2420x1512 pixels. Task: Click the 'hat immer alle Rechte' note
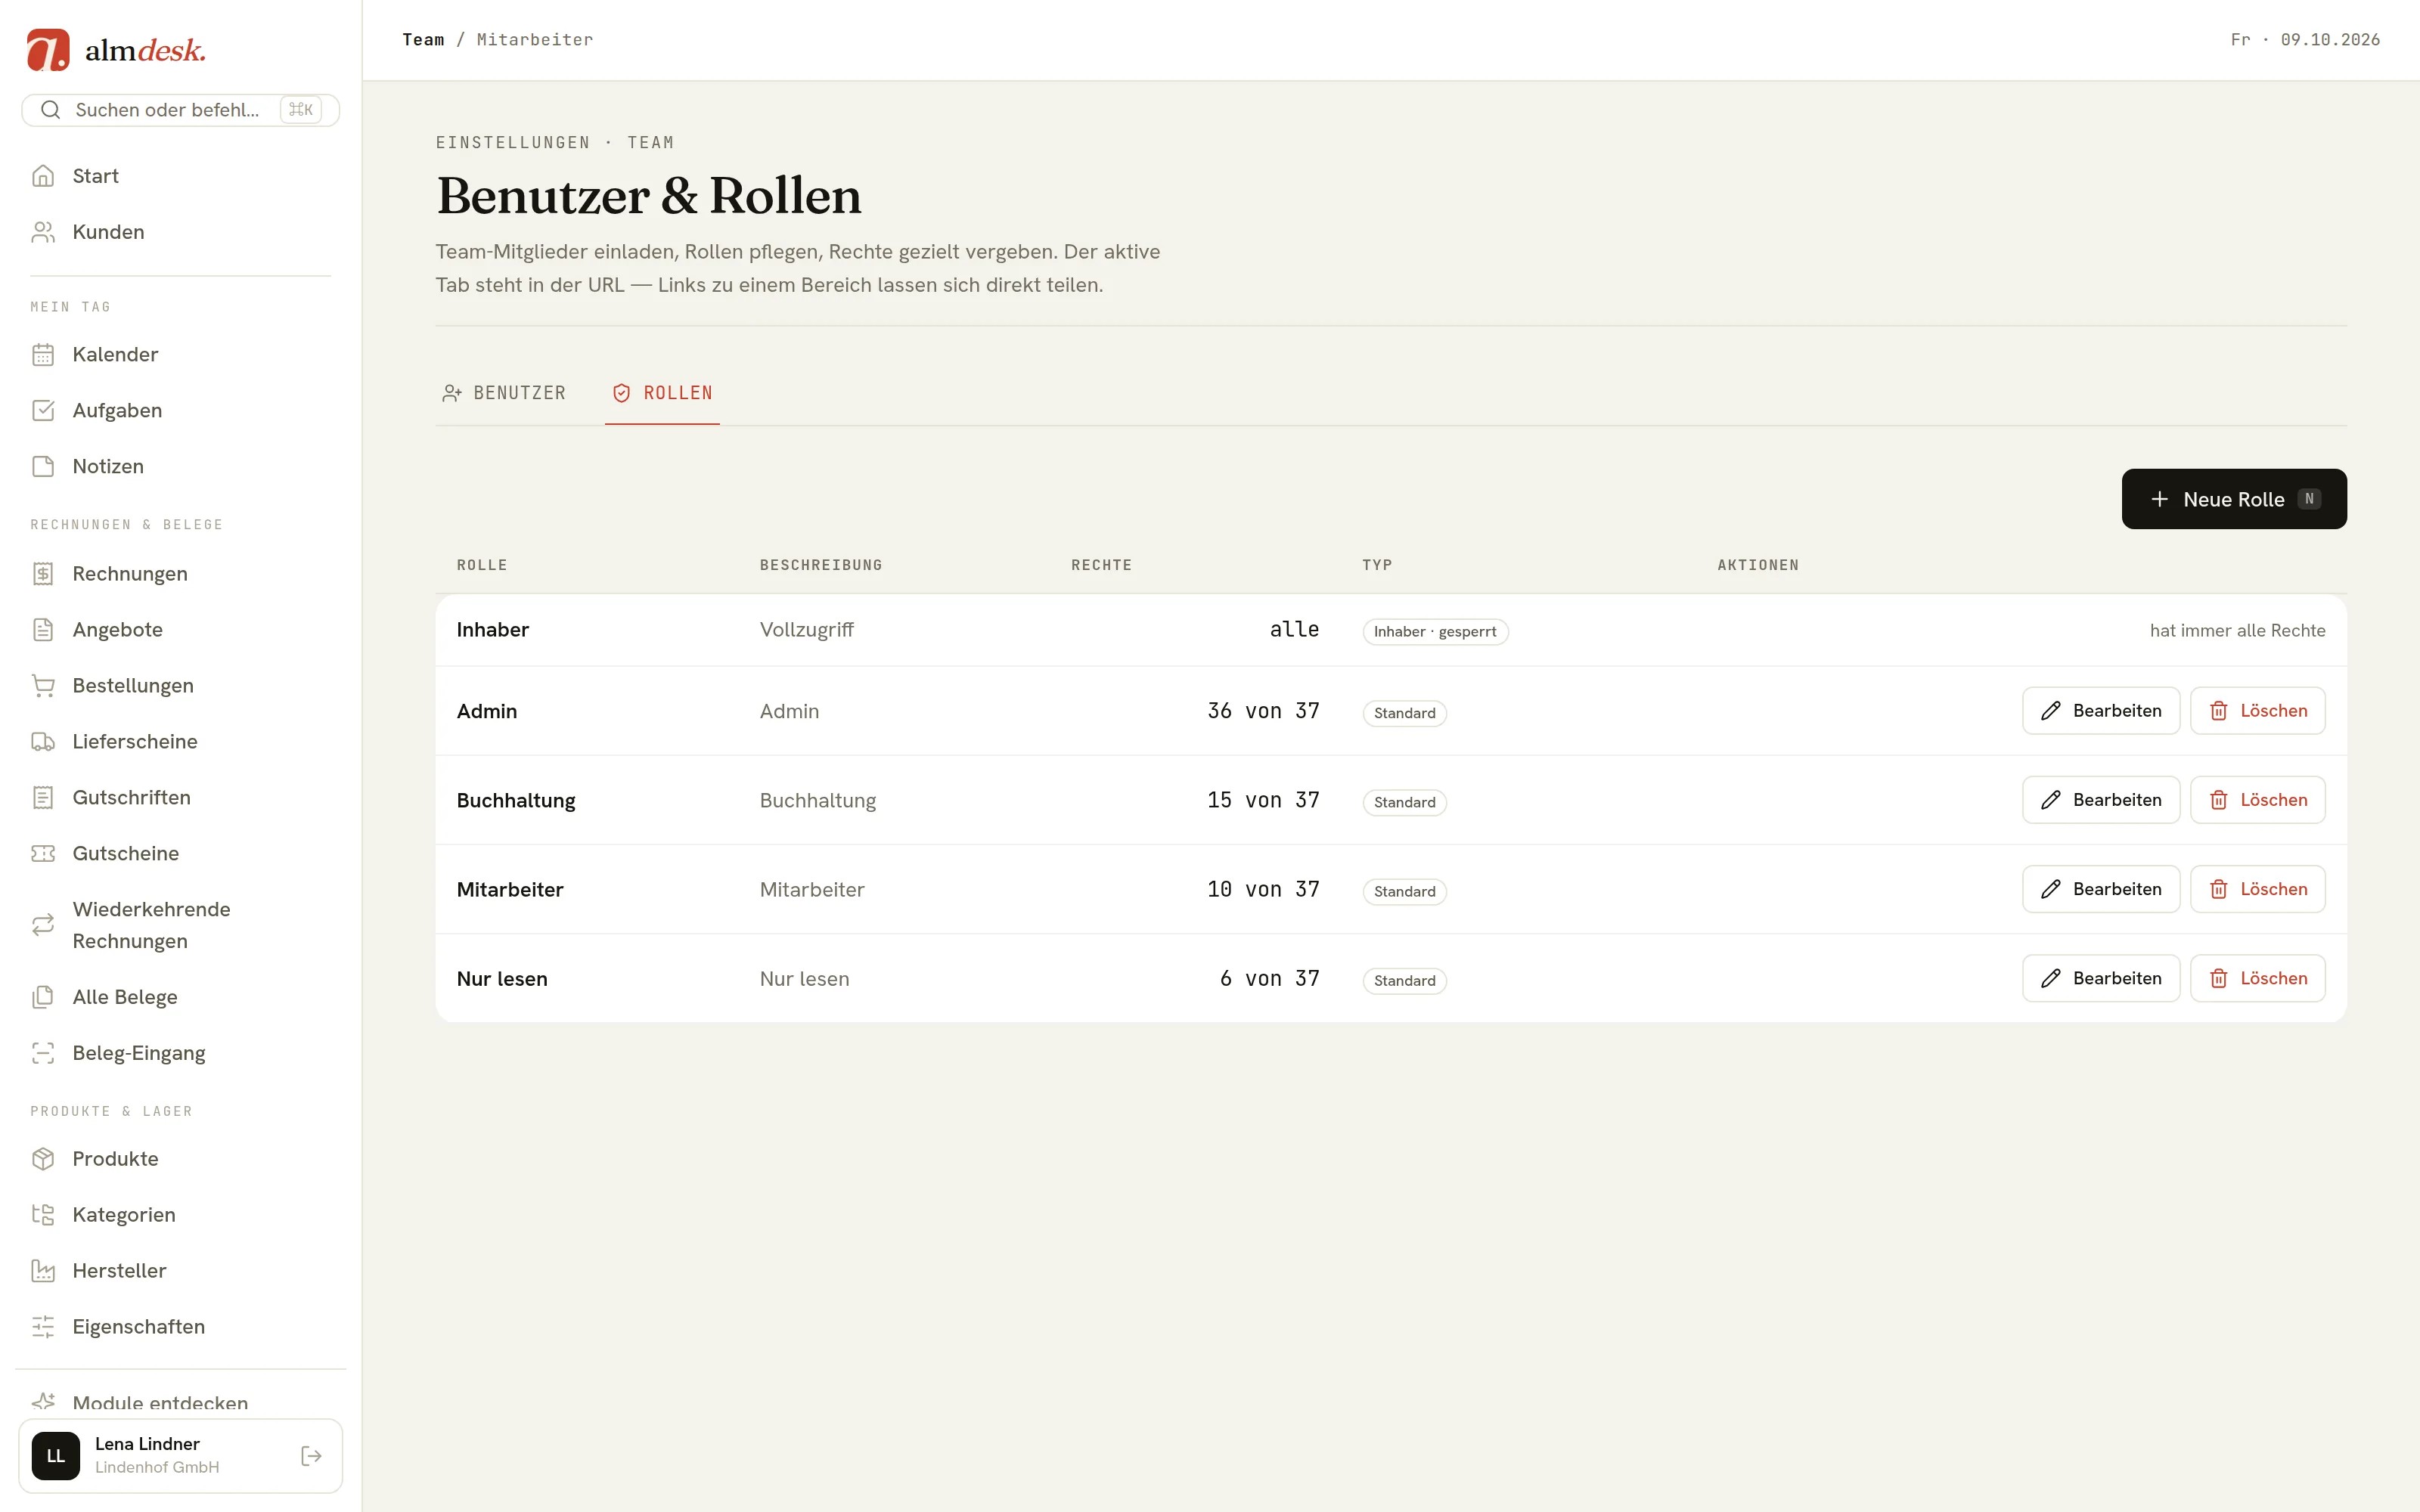tap(2237, 631)
